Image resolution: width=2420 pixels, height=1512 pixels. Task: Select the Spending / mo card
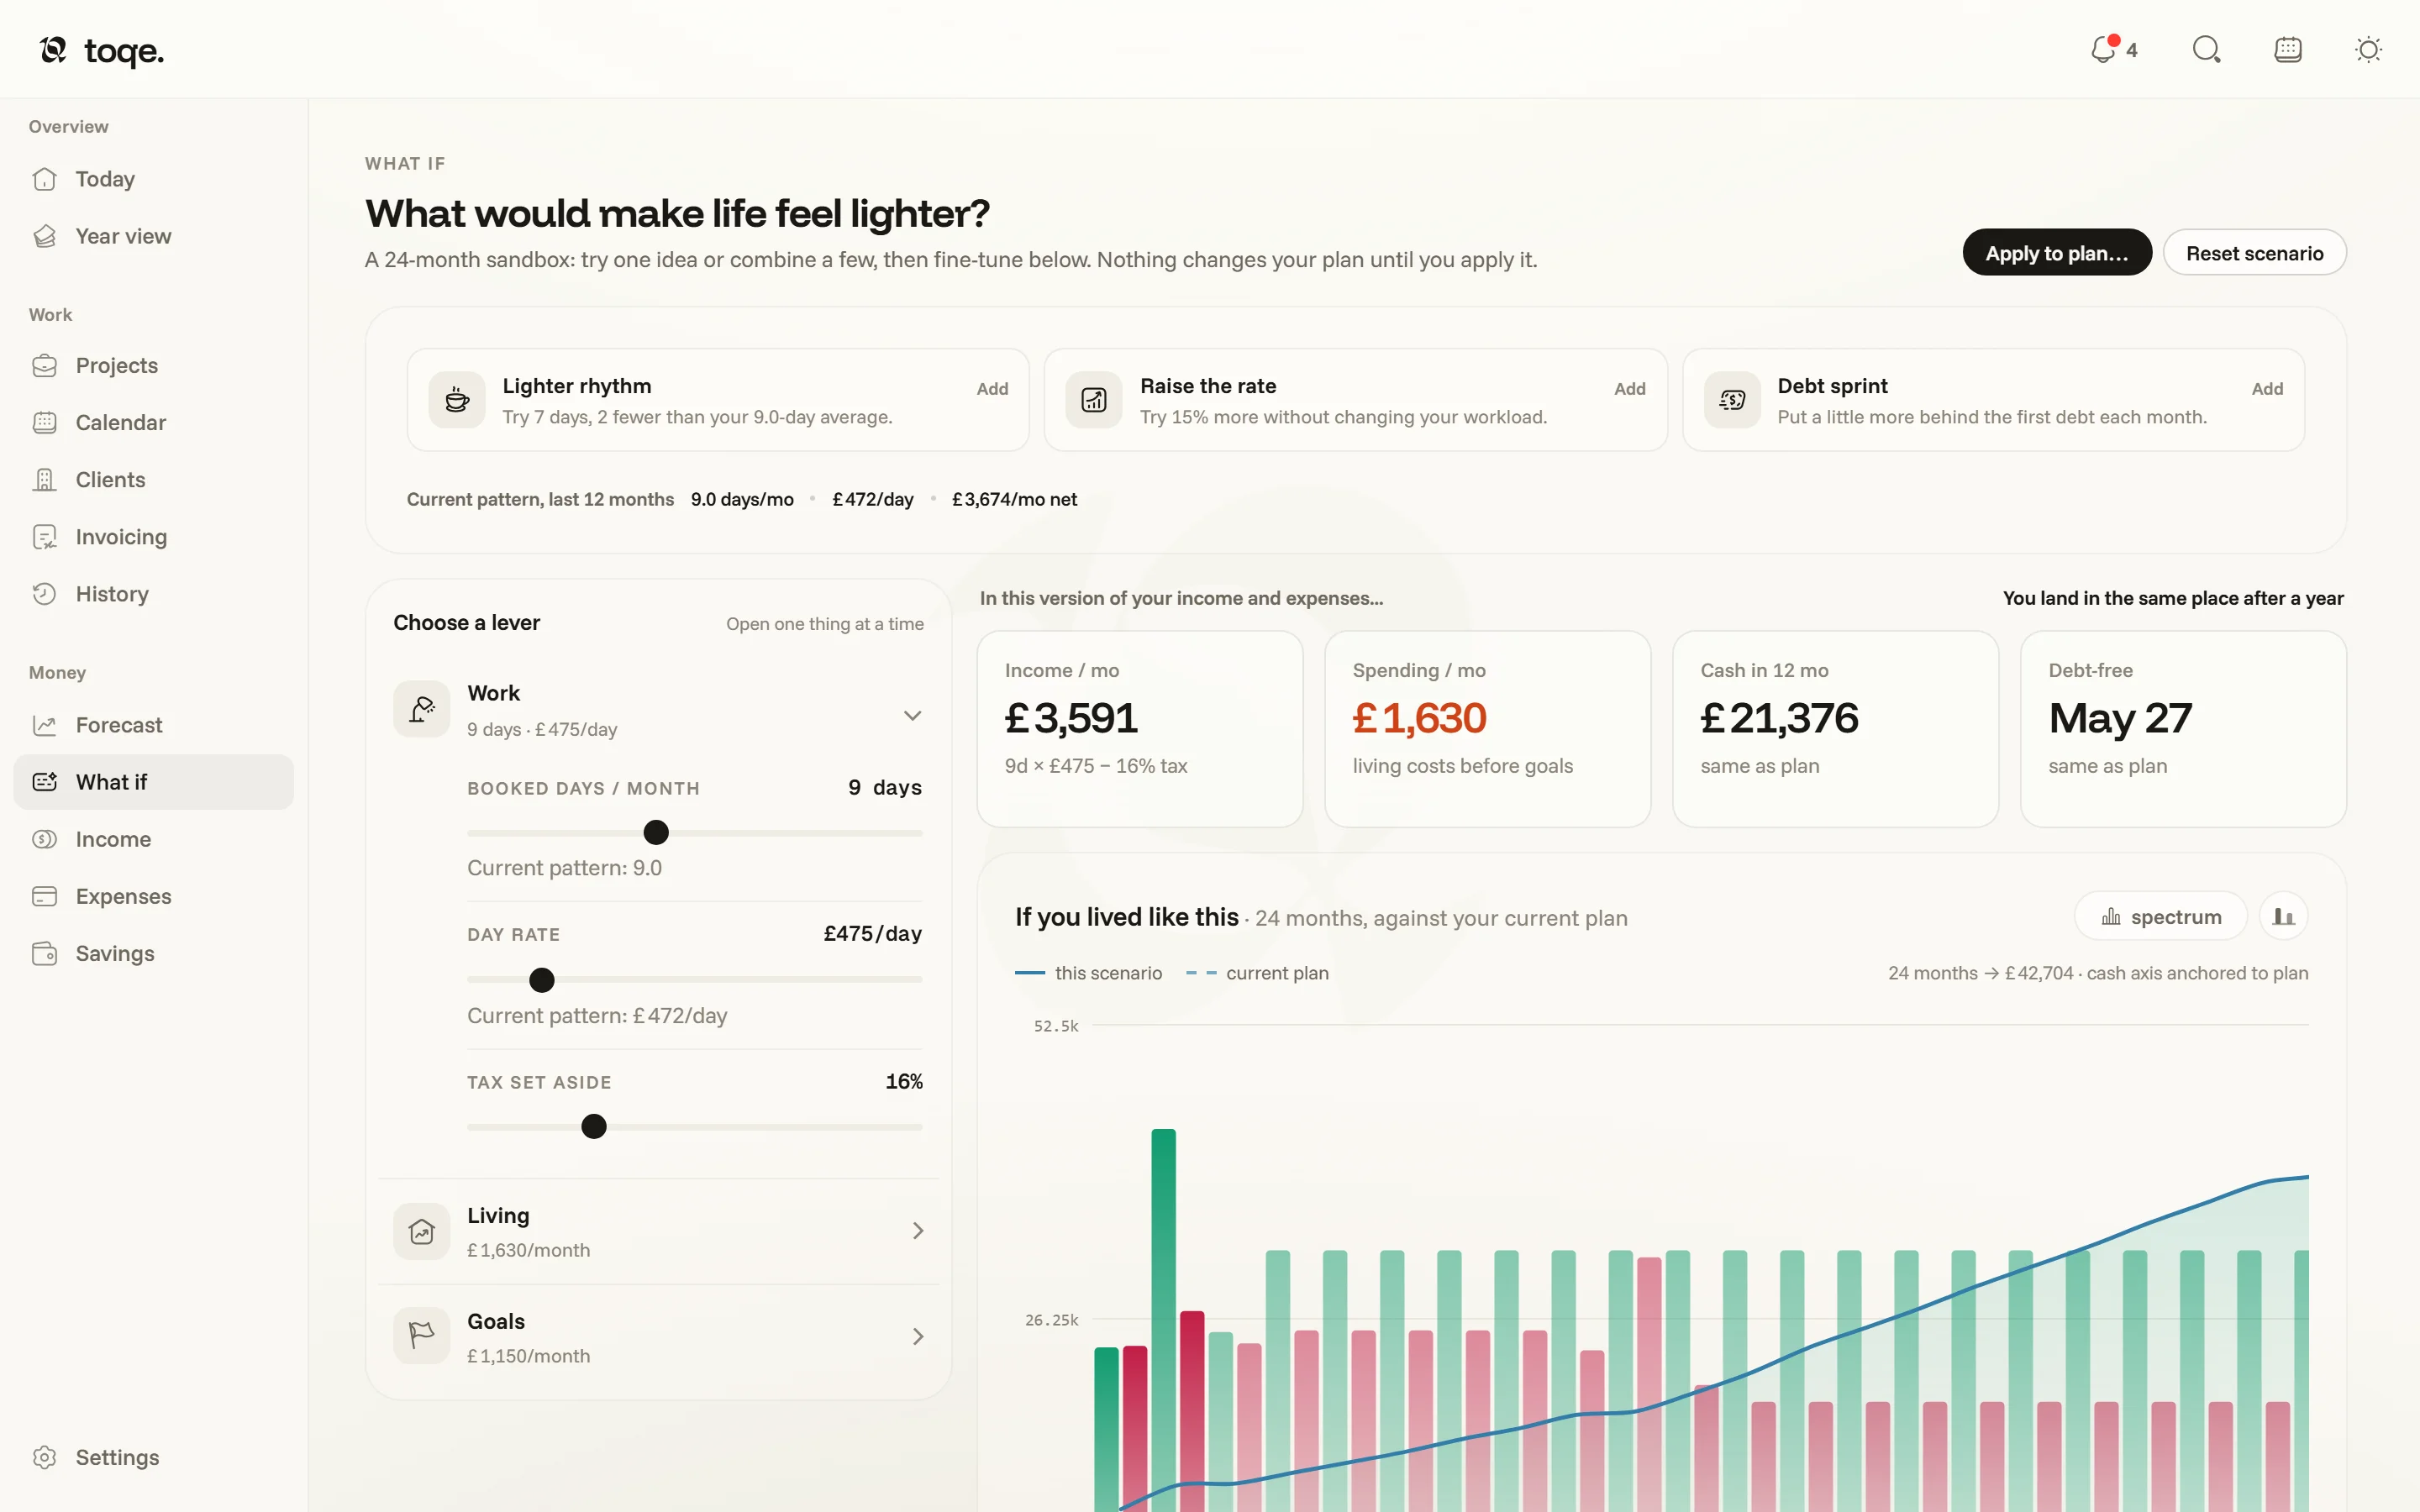pyautogui.click(x=1487, y=728)
